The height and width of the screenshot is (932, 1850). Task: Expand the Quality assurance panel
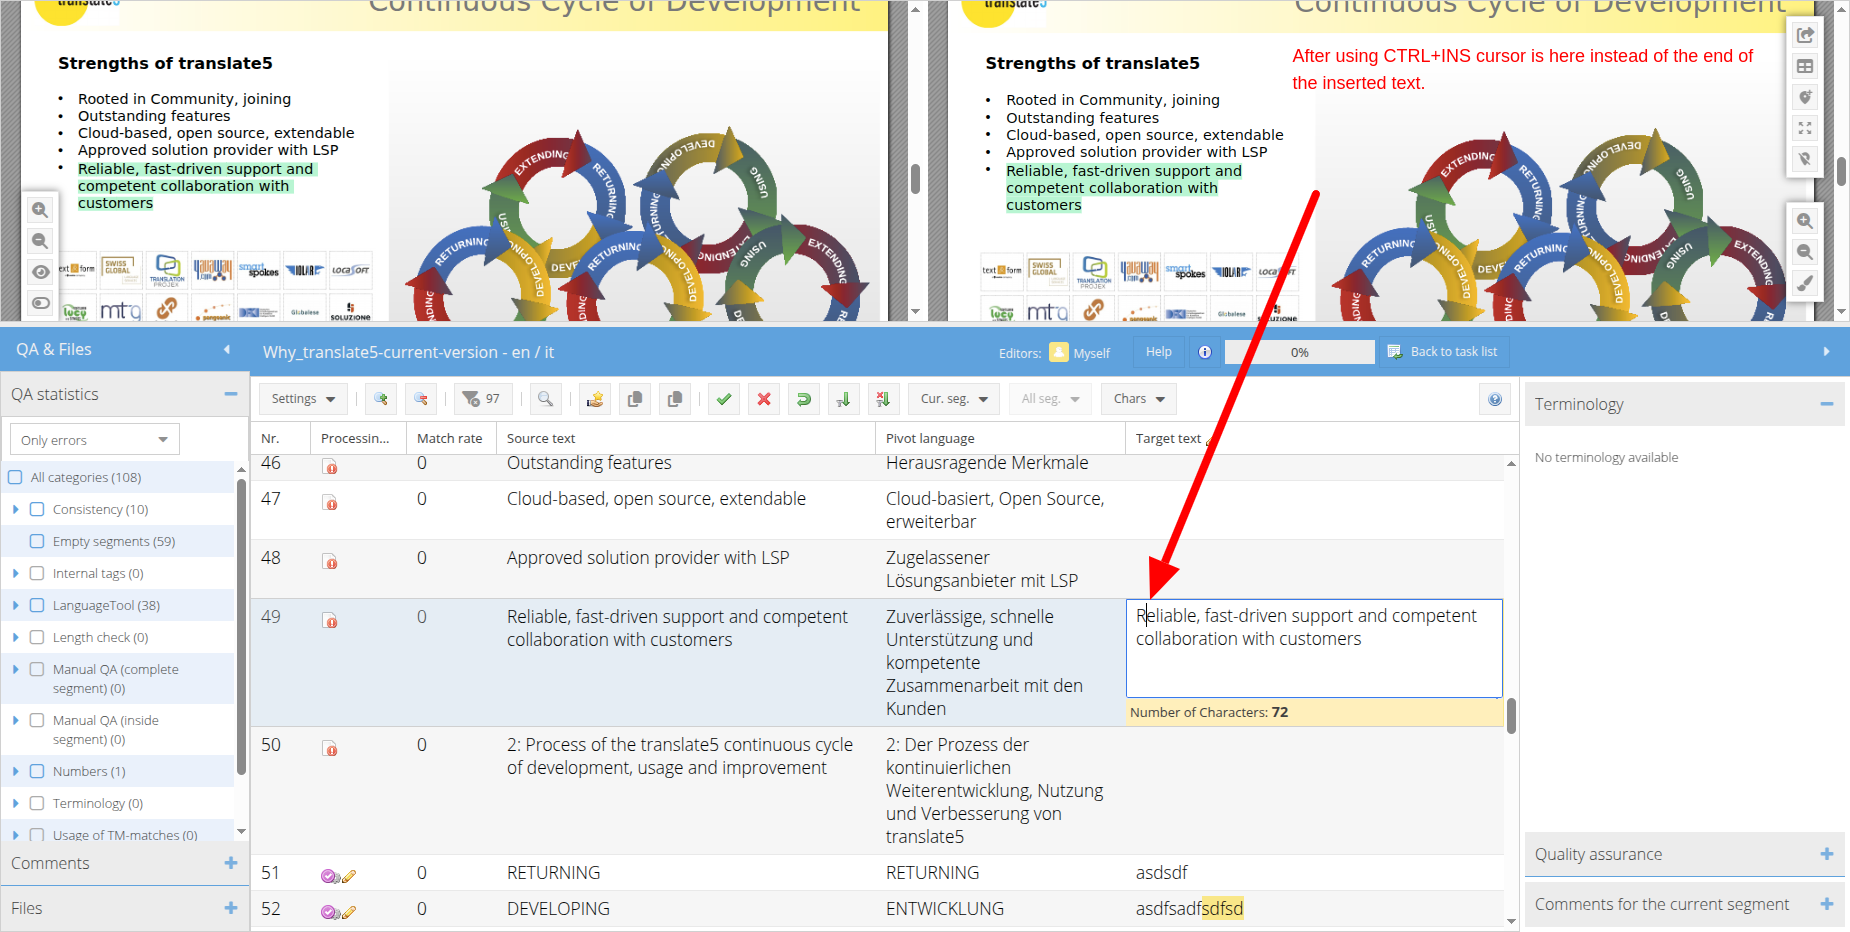pyautogui.click(x=1826, y=854)
